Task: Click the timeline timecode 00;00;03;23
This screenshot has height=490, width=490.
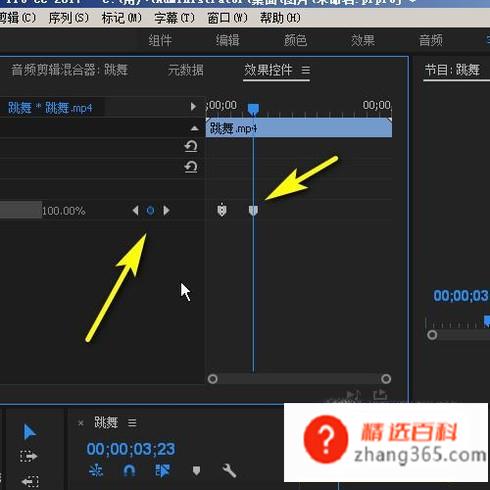Action: coord(131,449)
